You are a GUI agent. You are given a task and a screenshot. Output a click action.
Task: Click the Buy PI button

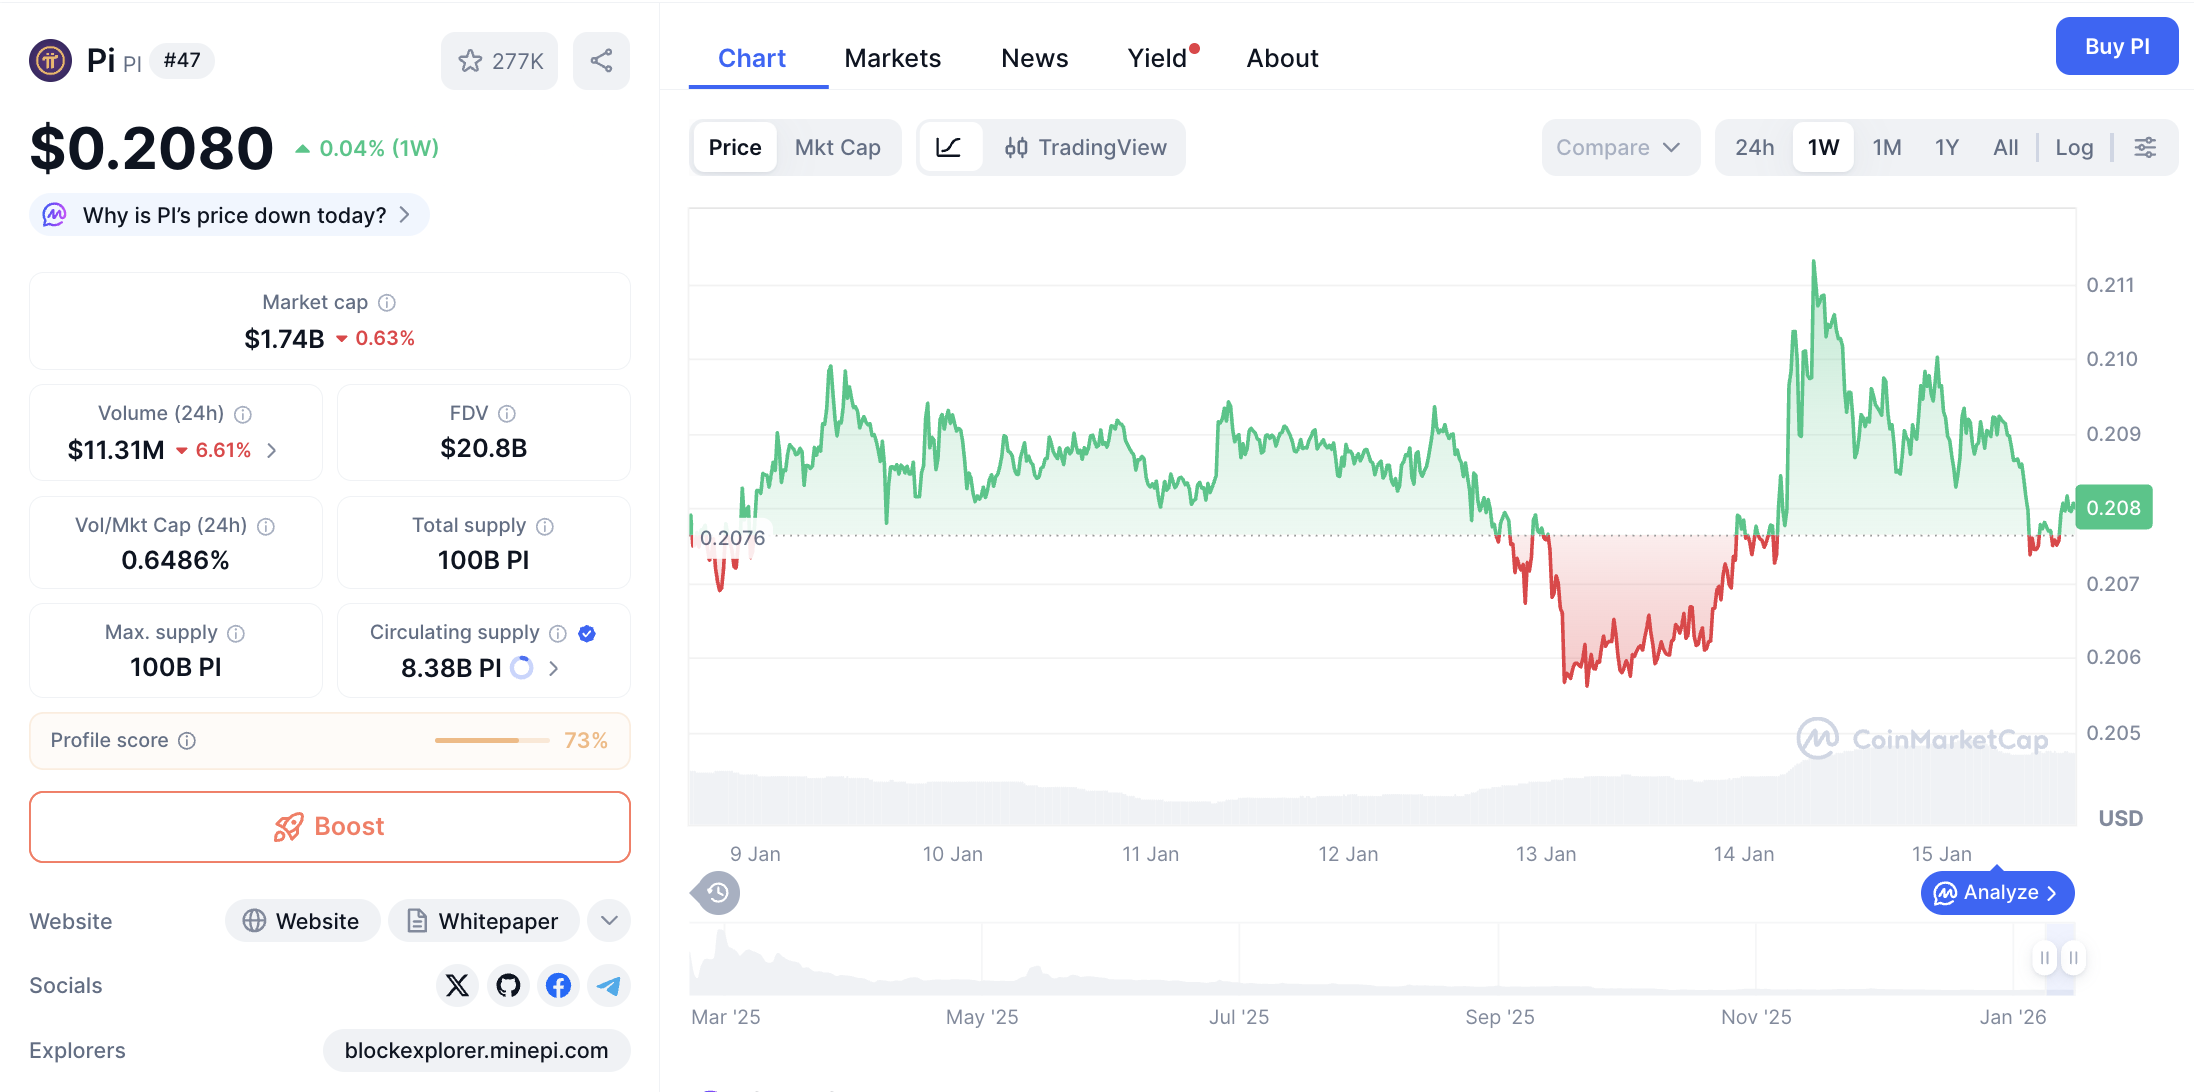click(x=2116, y=46)
